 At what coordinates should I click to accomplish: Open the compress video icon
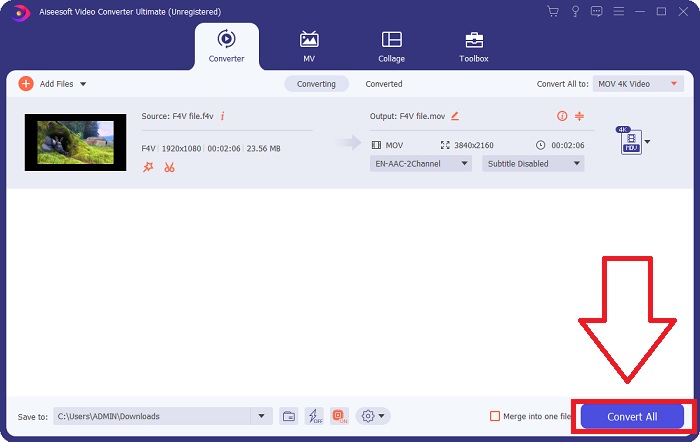point(579,116)
